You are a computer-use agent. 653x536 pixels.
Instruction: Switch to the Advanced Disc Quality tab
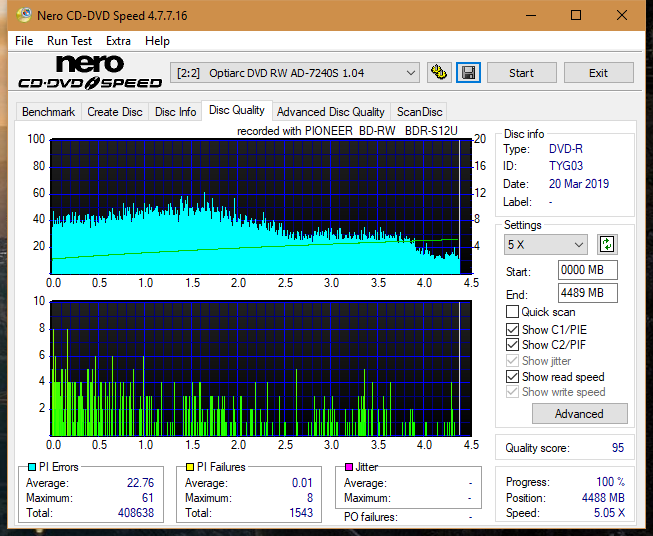click(x=331, y=112)
